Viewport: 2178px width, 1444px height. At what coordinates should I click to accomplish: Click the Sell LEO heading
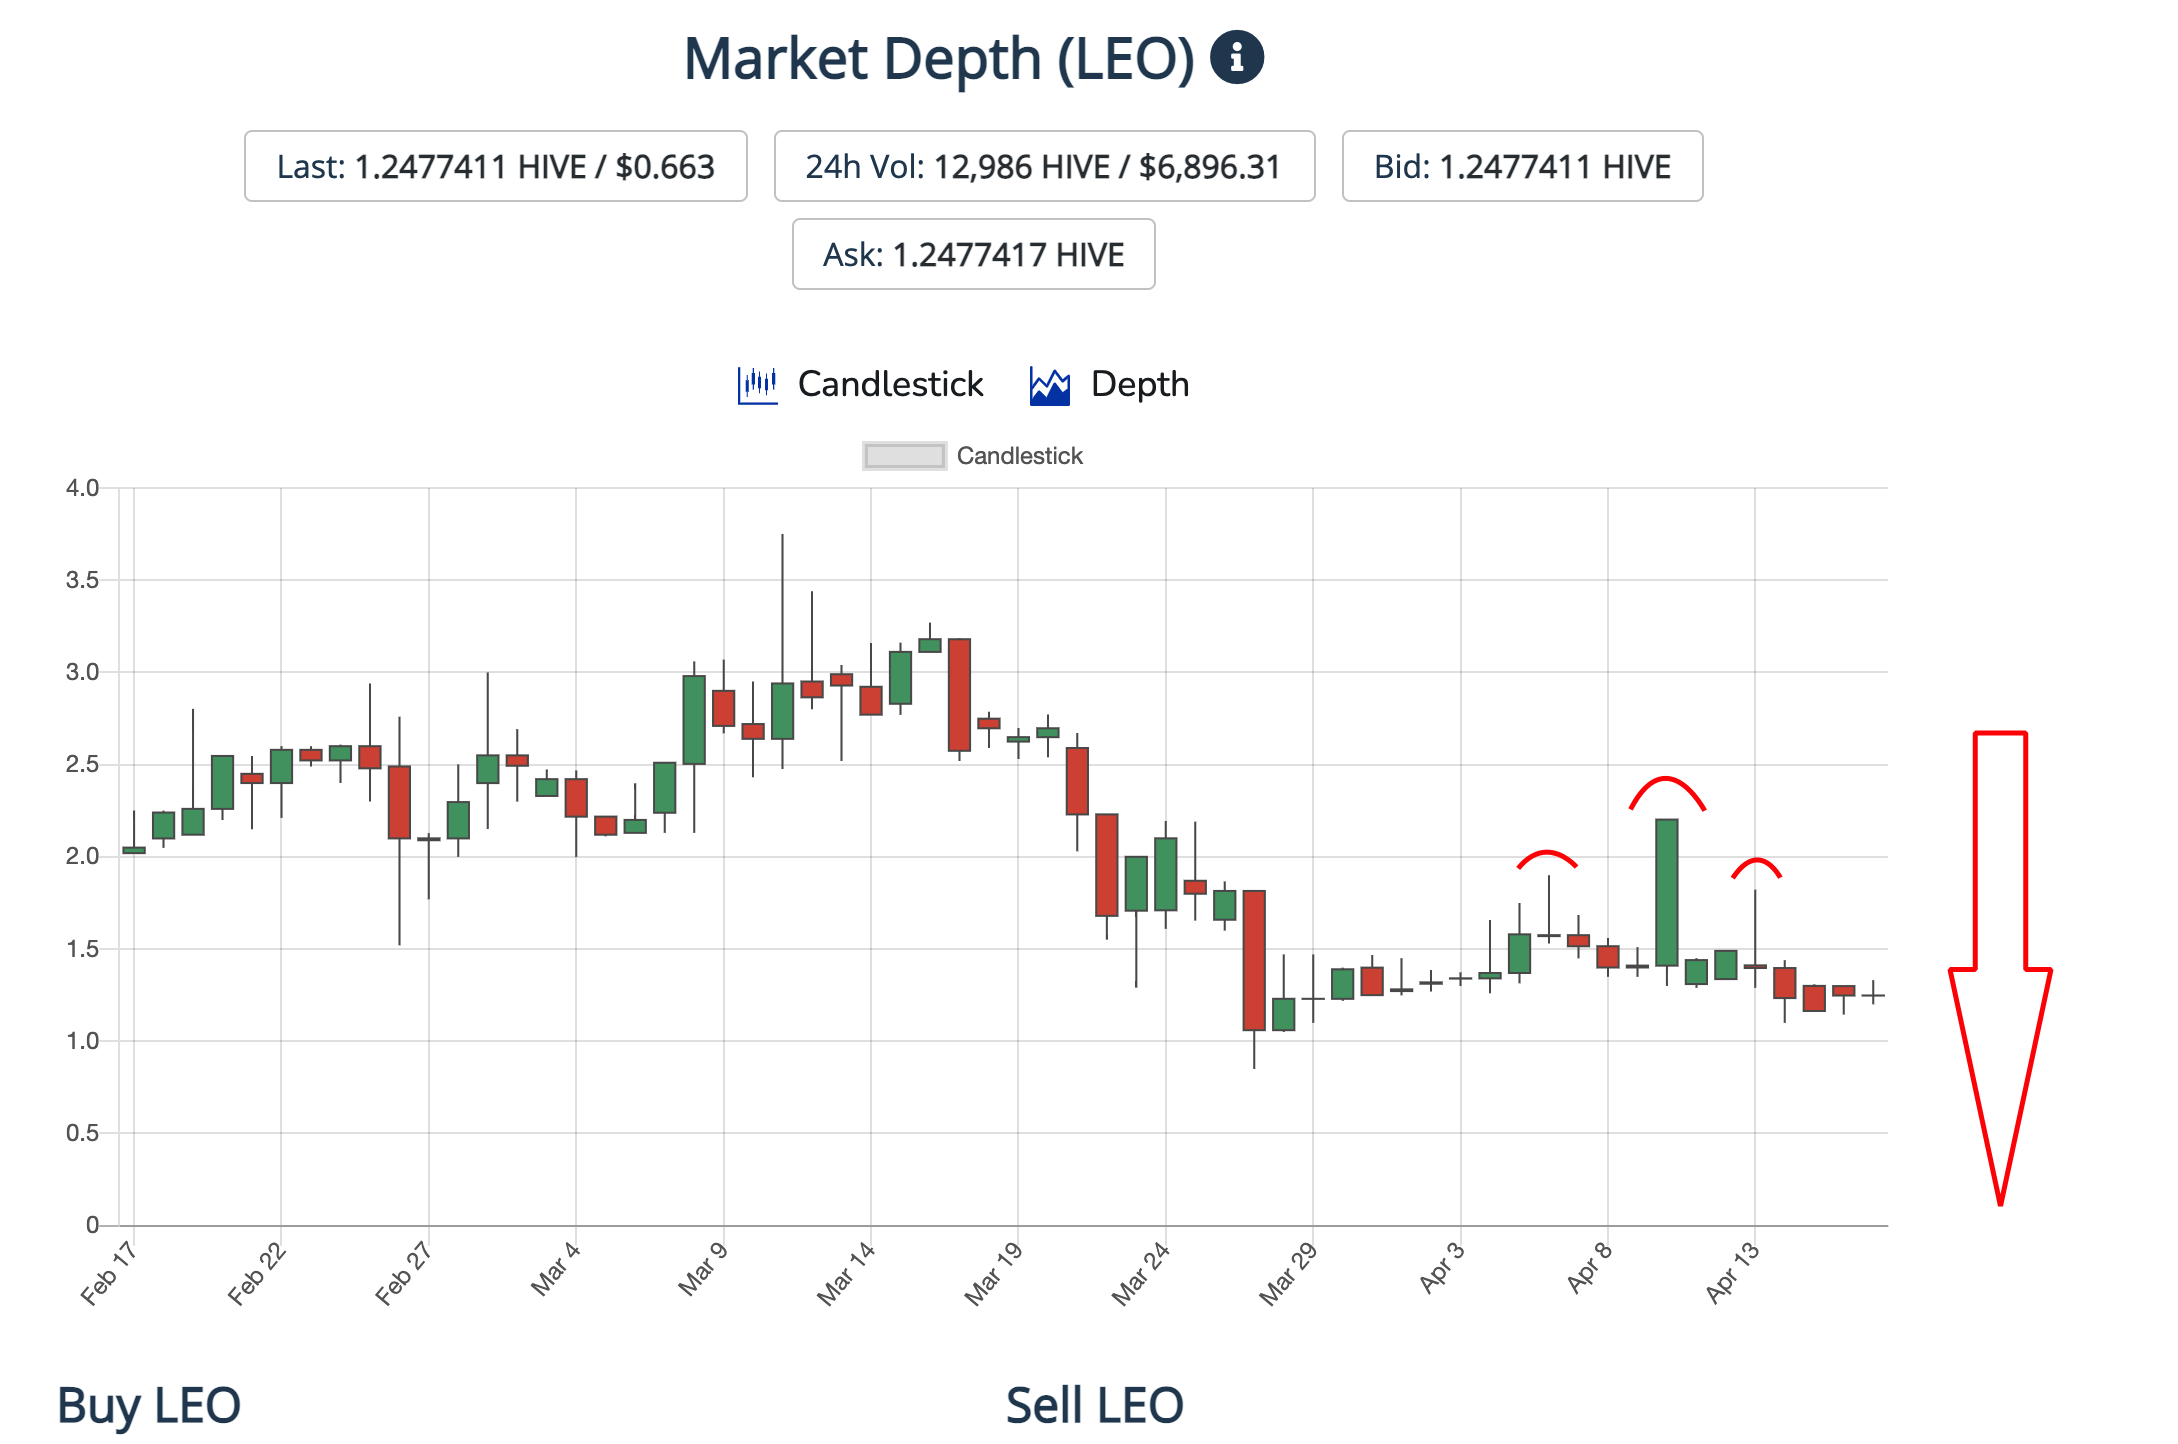[x=1095, y=1405]
